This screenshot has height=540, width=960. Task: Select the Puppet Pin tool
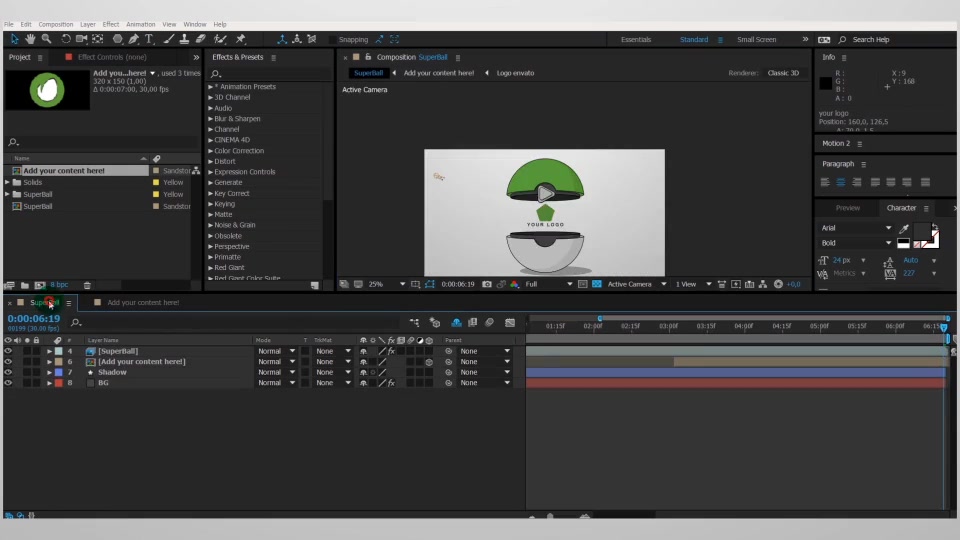pyautogui.click(x=241, y=39)
